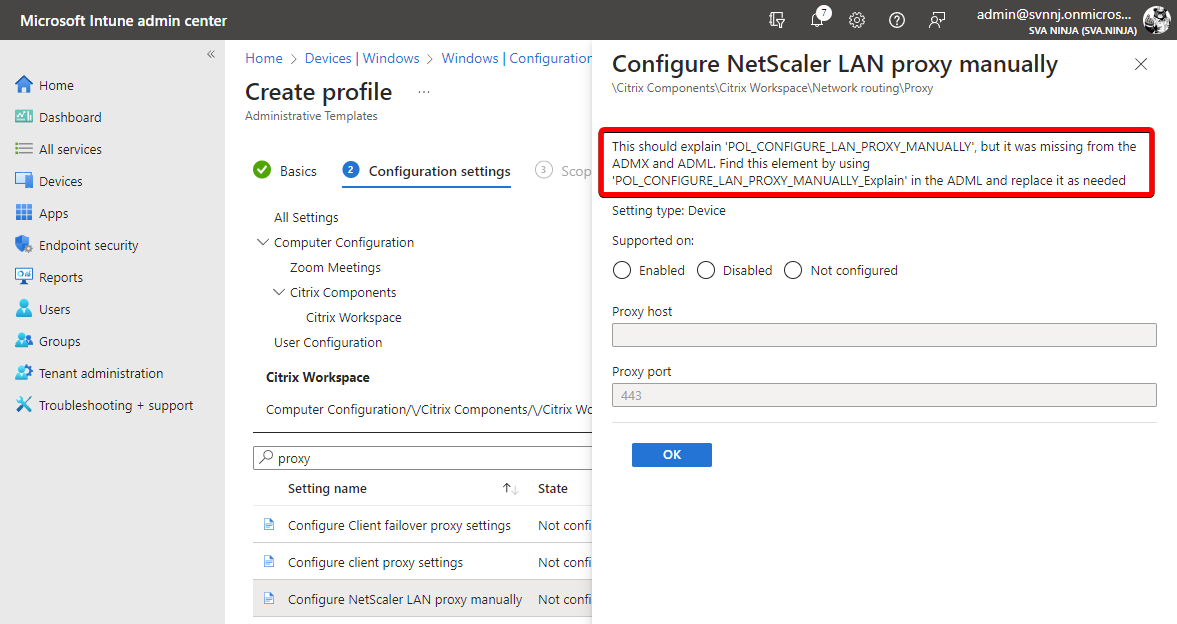This screenshot has width=1177, height=624.
Task: Follow the Windows | Configuration breadcrumb link
Action: (516, 58)
